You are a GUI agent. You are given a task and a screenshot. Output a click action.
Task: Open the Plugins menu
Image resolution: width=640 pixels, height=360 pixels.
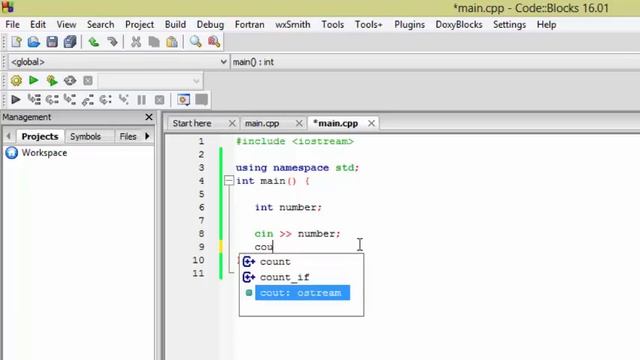point(409,24)
